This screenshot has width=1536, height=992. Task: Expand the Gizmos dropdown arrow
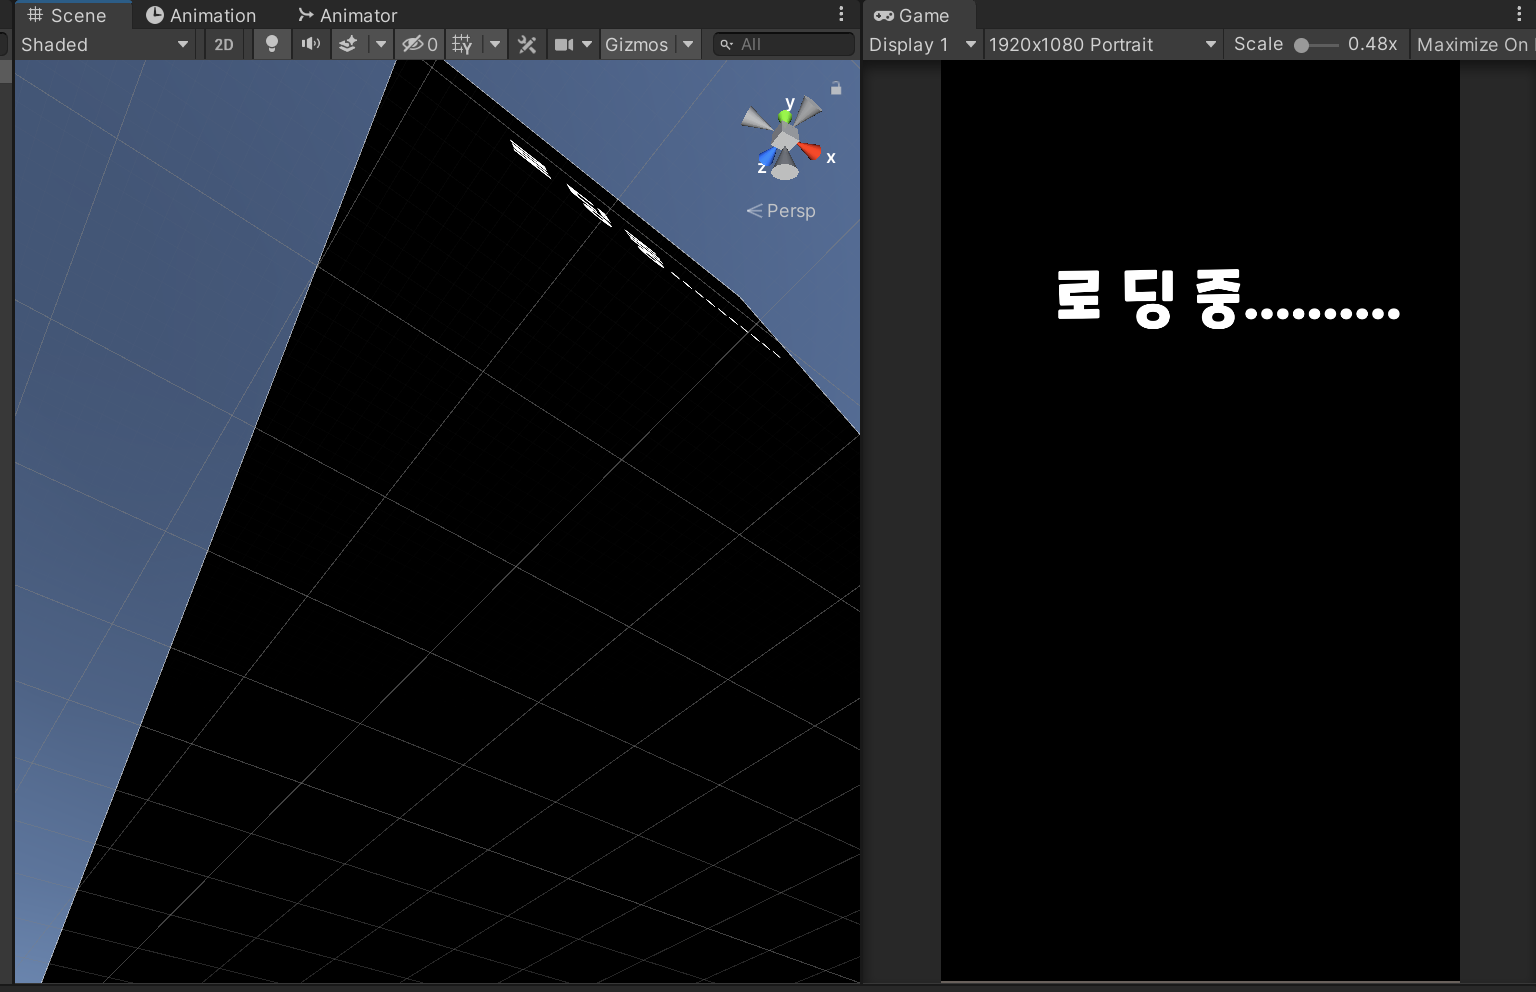[688, 44]
